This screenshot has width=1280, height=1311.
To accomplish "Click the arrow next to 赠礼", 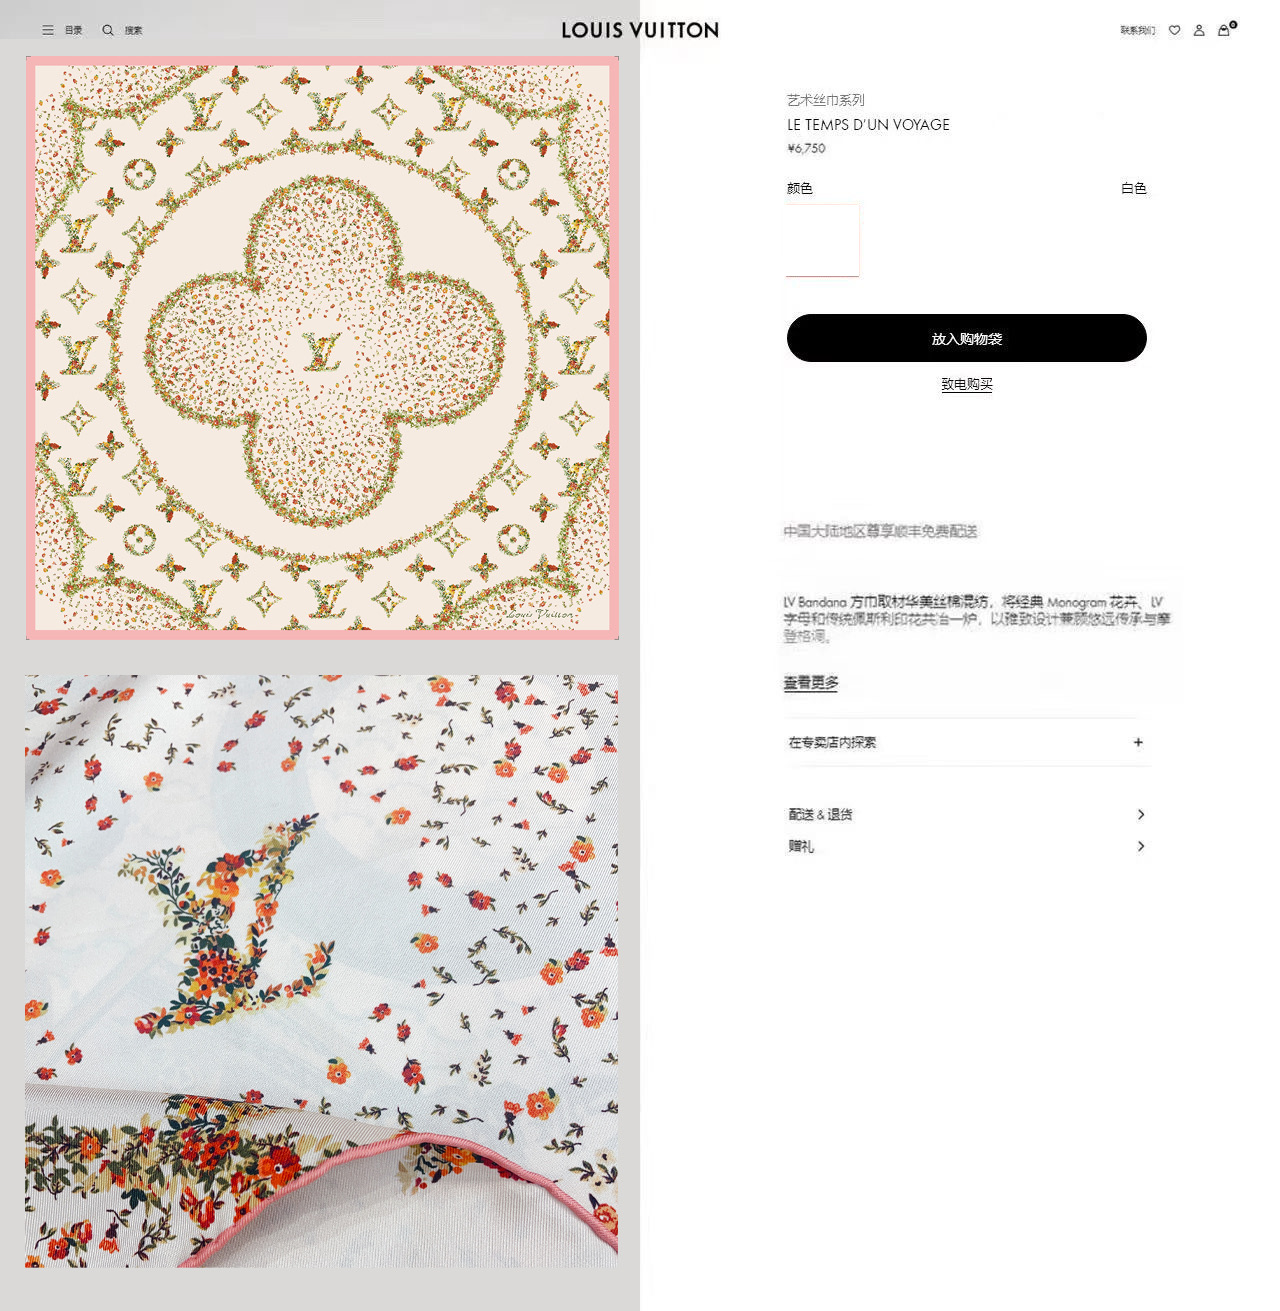I will [1141, 846].
